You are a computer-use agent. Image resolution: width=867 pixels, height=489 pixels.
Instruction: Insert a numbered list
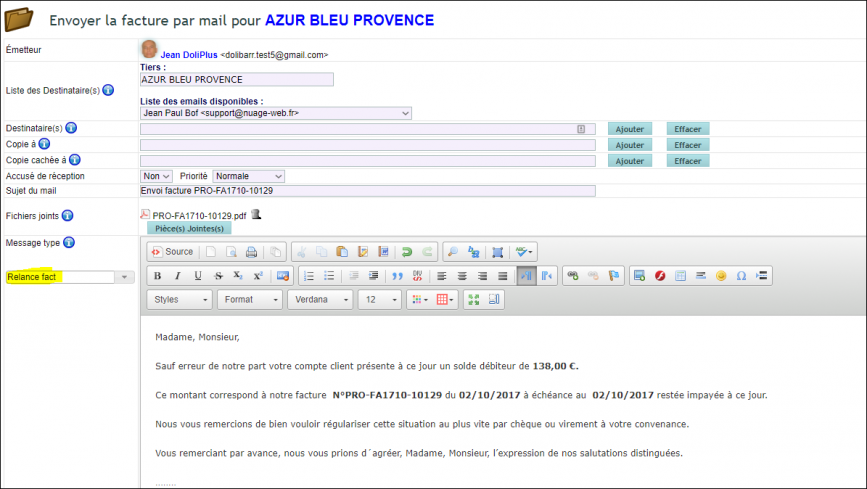coord(309,275)
